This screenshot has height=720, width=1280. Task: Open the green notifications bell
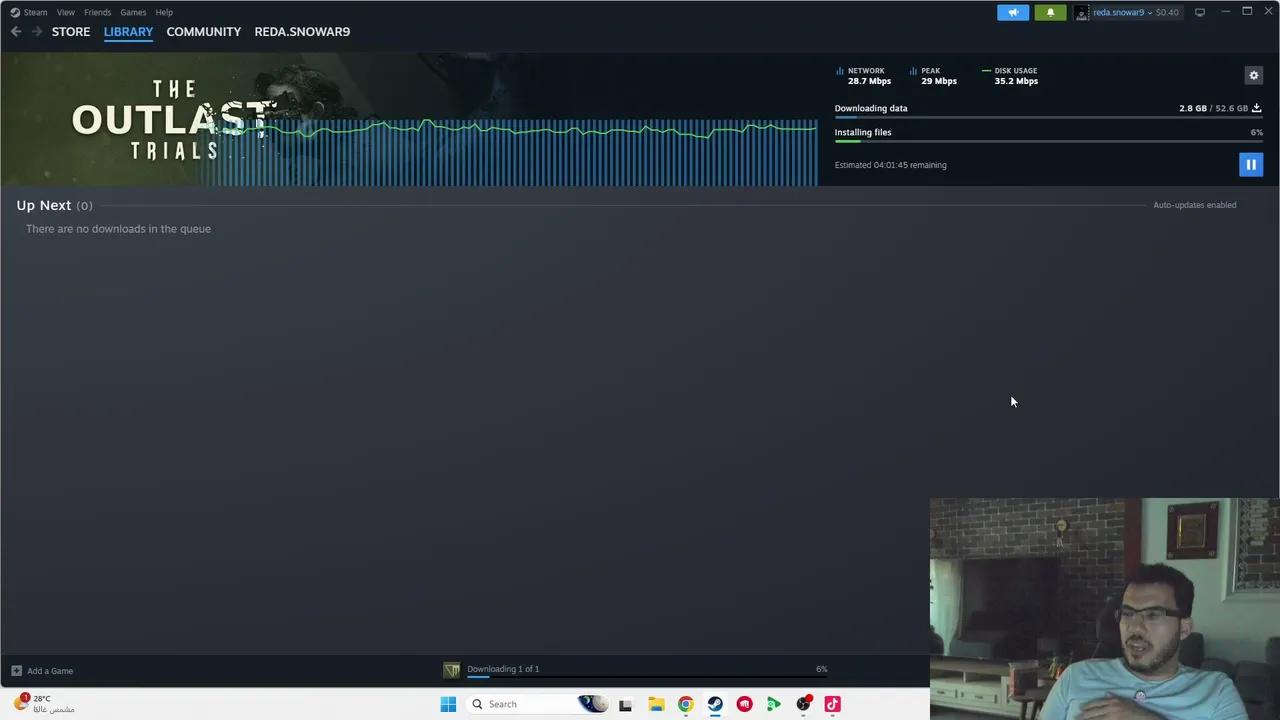[1050, 12]
